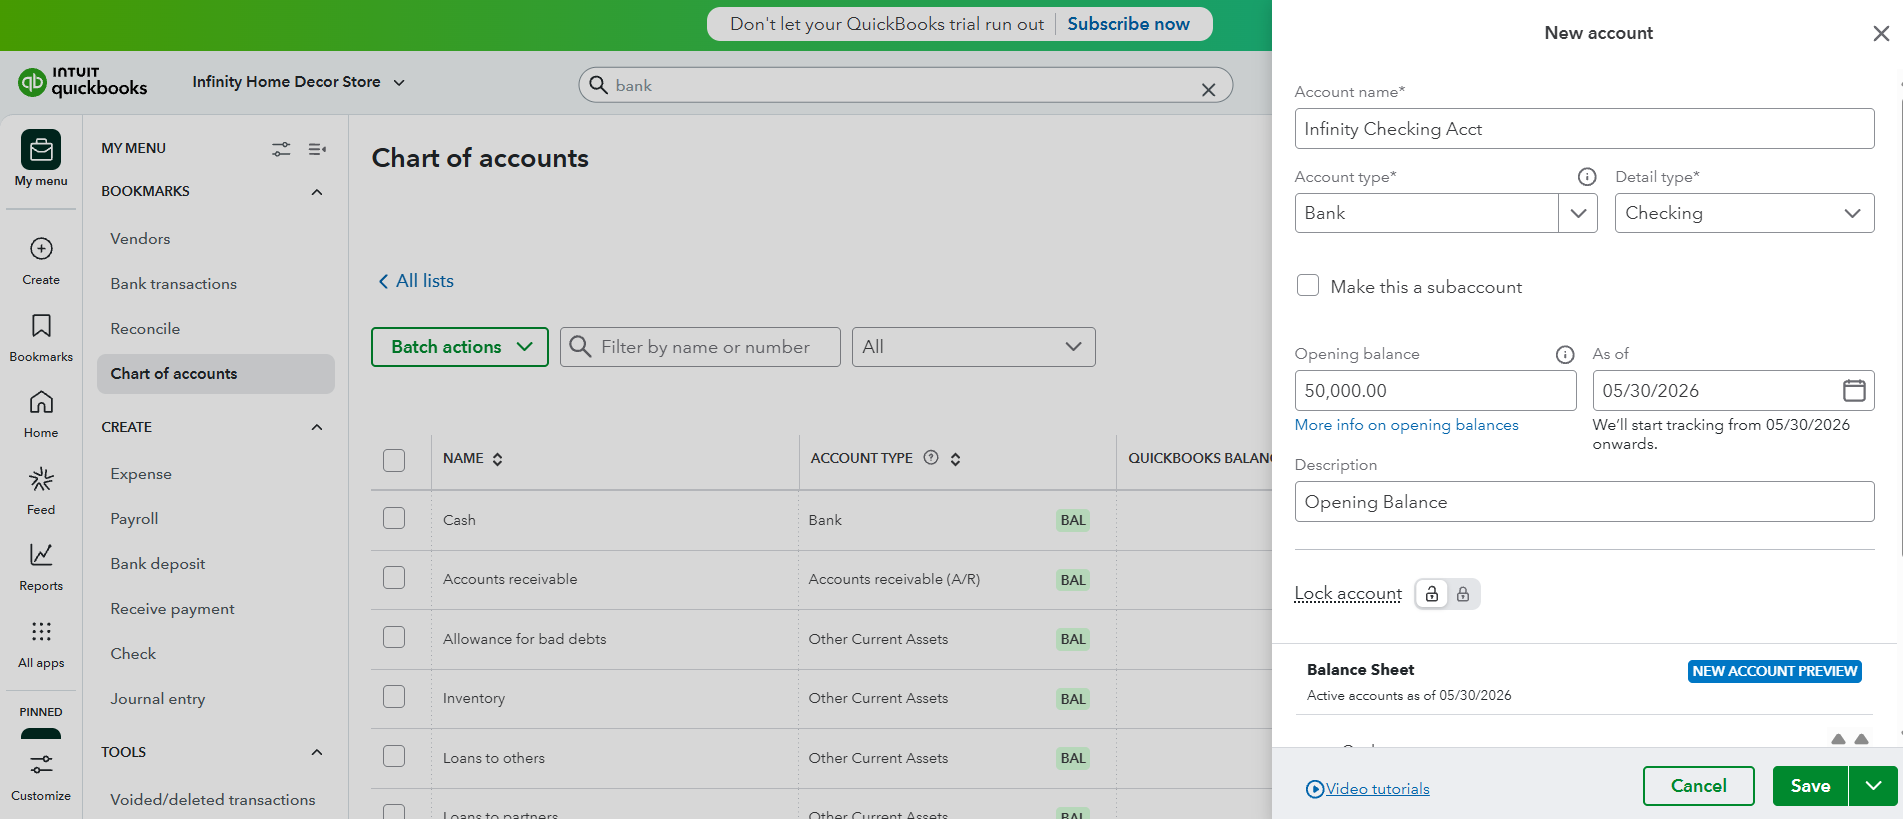
Task: Open the All filter dropdown
Action: (973, 347)
